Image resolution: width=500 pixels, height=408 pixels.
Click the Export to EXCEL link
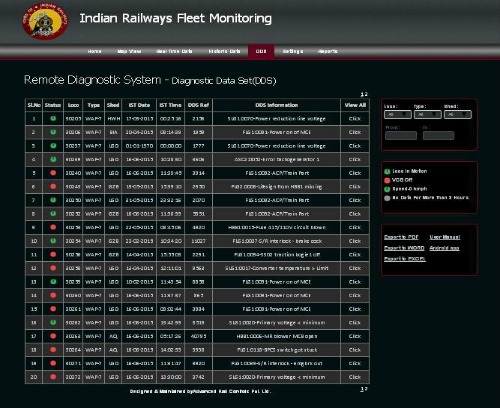[x=405, y=259]
